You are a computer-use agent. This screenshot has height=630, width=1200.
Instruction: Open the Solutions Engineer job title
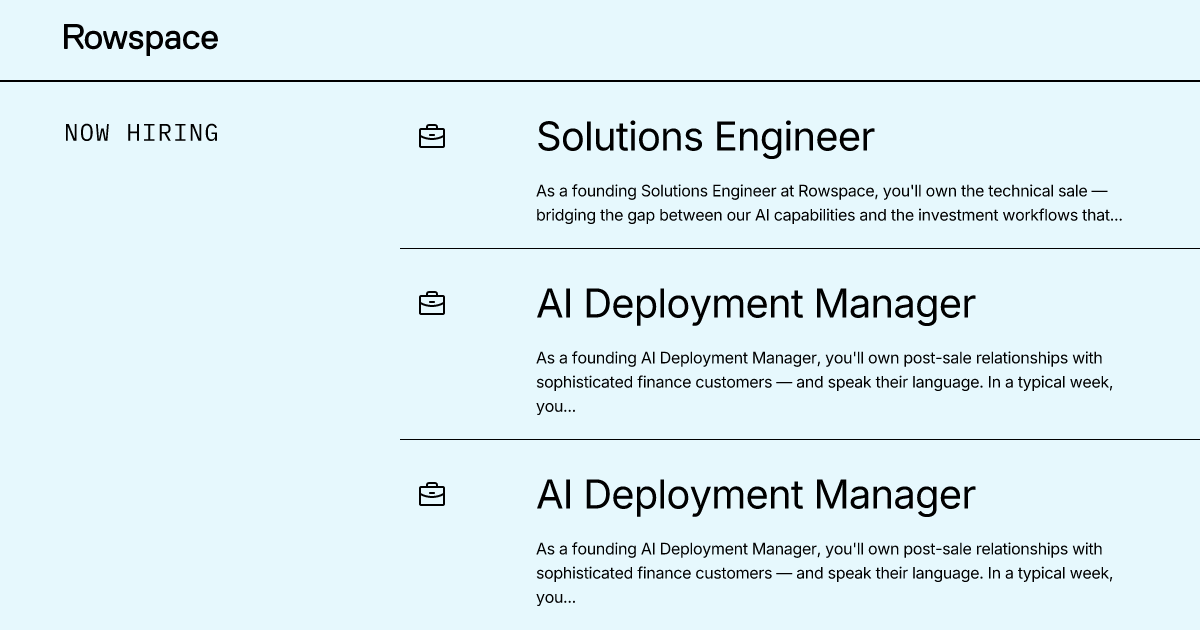pos(705,137)
